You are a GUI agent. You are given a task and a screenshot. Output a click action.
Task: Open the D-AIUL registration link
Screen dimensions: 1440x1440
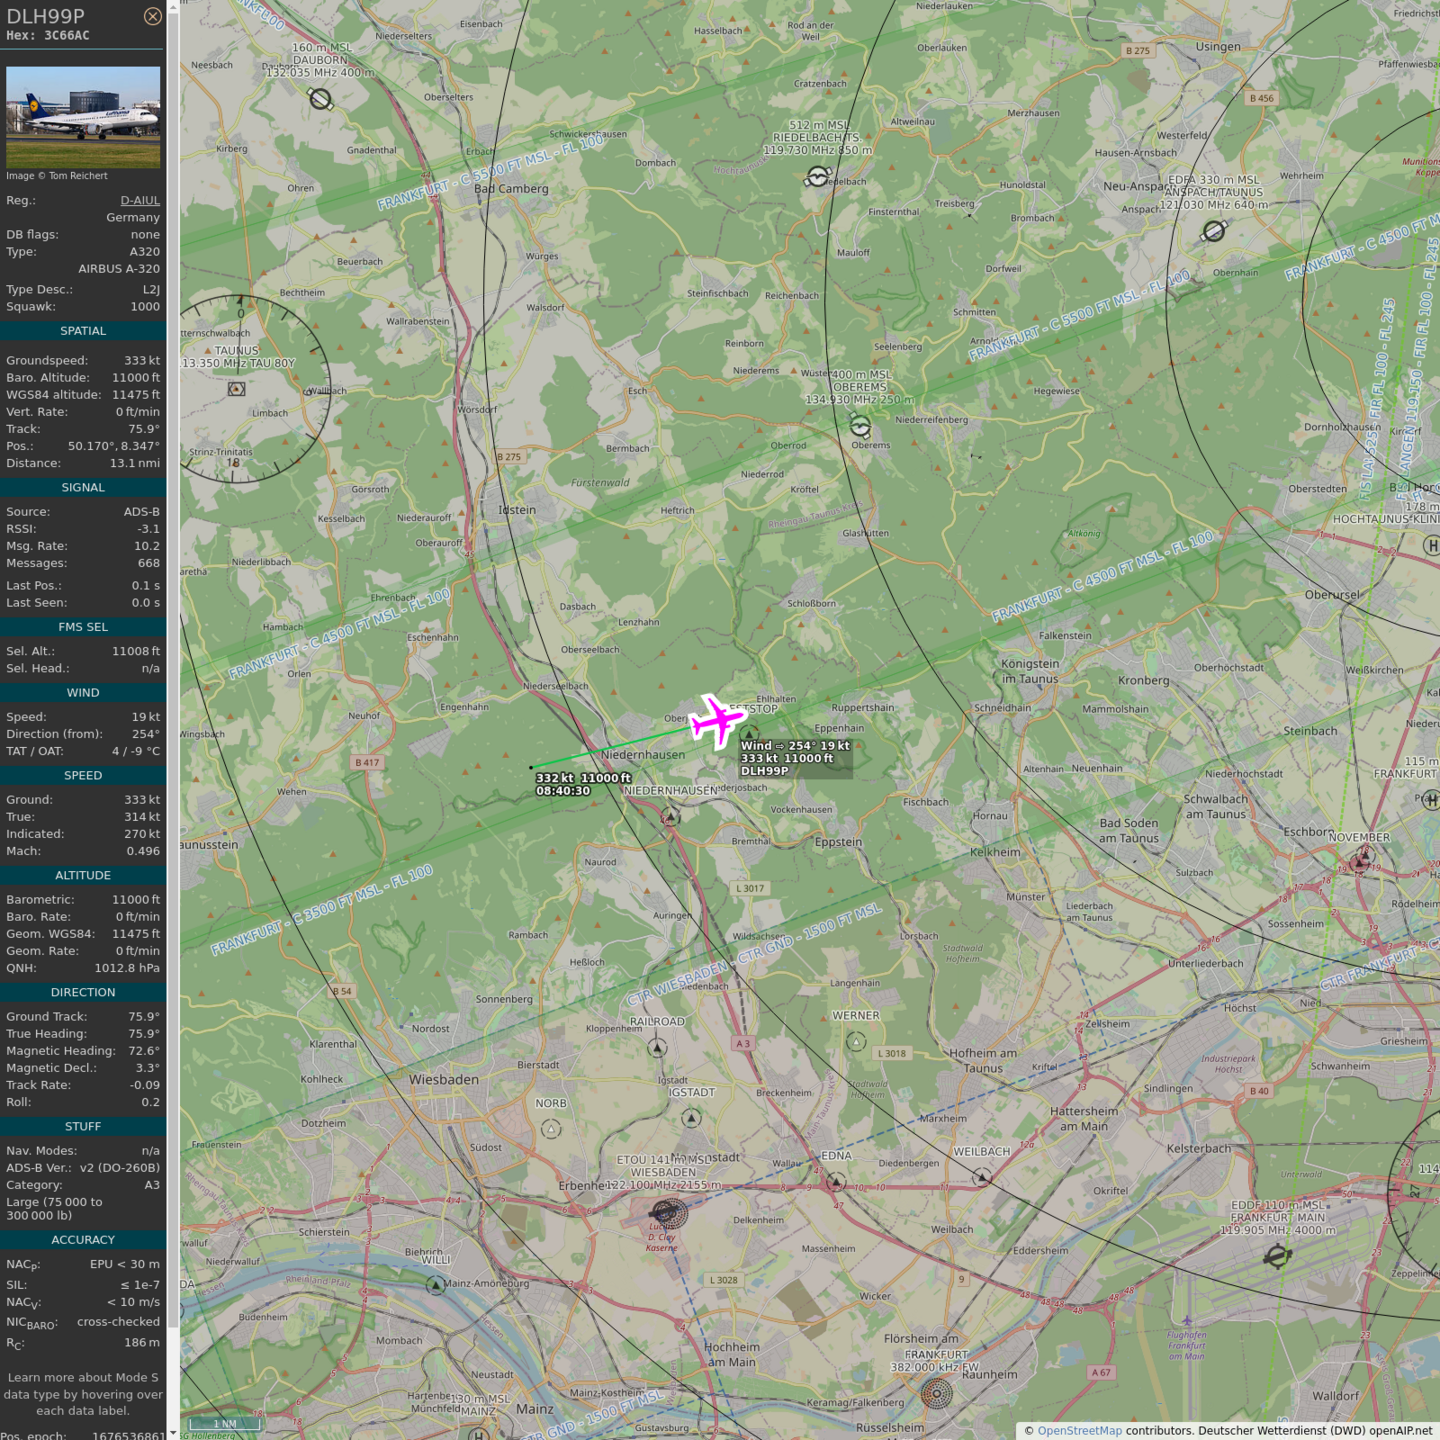[x=140, y=200]
